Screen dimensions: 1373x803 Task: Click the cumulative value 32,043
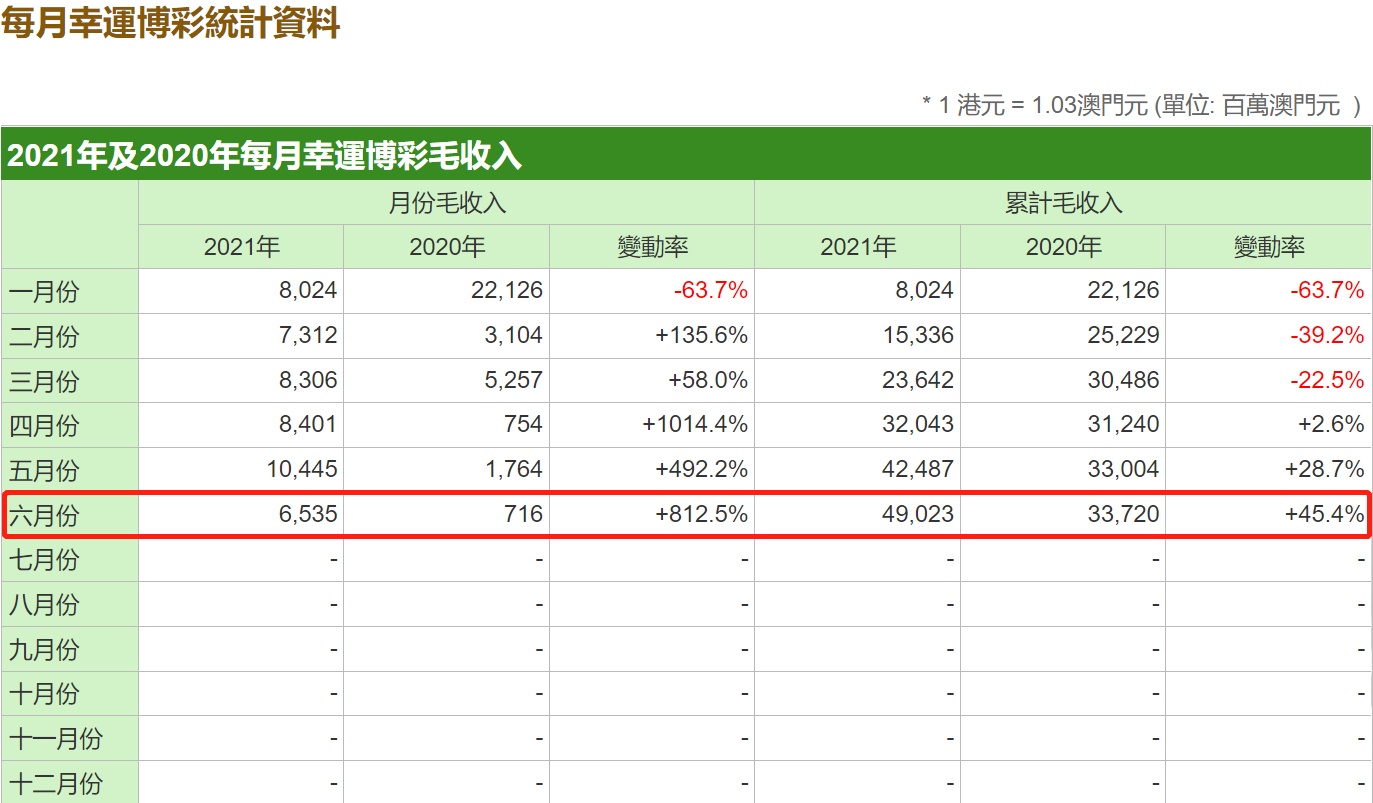pos(919,424)
